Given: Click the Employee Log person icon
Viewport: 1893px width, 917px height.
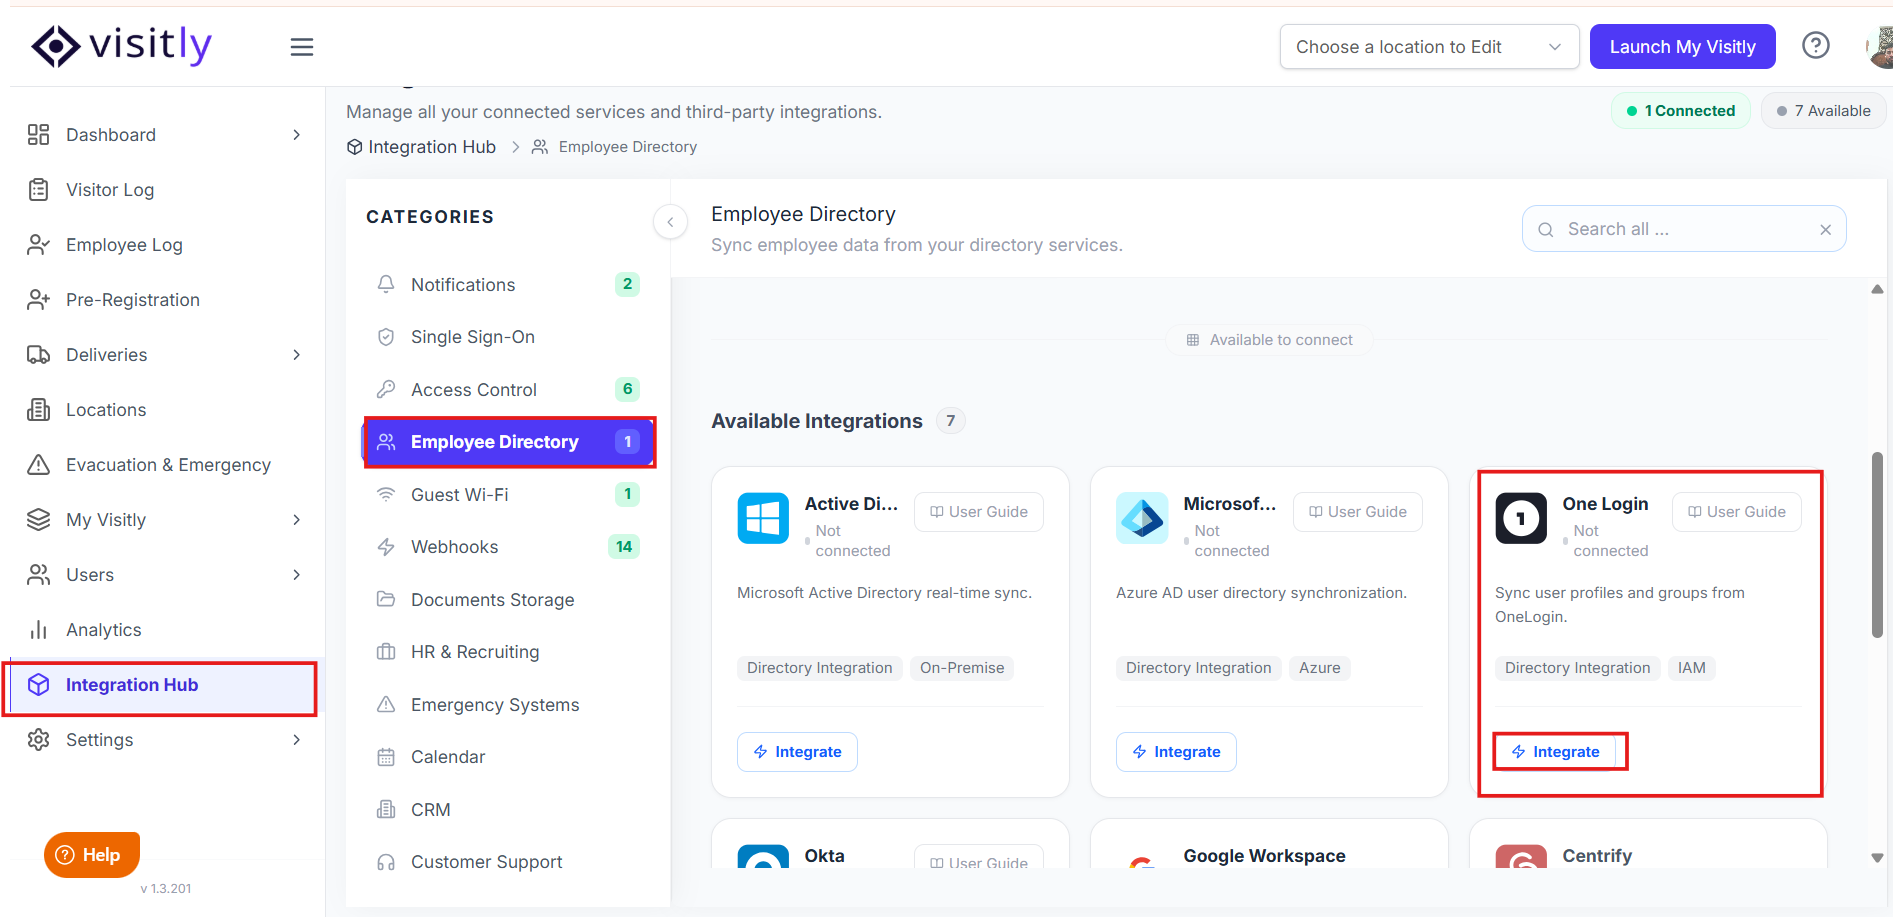Looking at the screenshot, I should (x=38, y=245).
